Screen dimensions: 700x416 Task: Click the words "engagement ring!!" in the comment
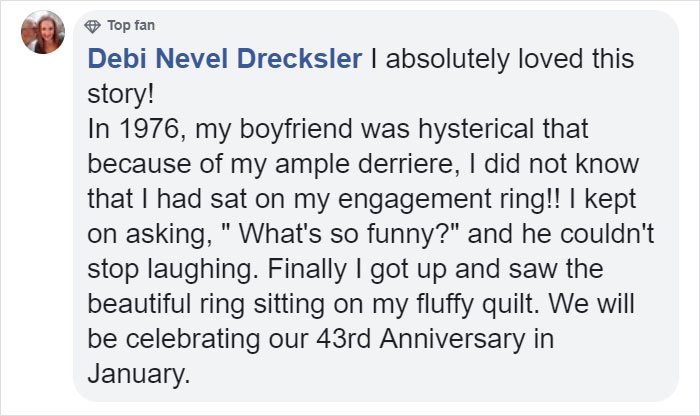click(449, 199)
